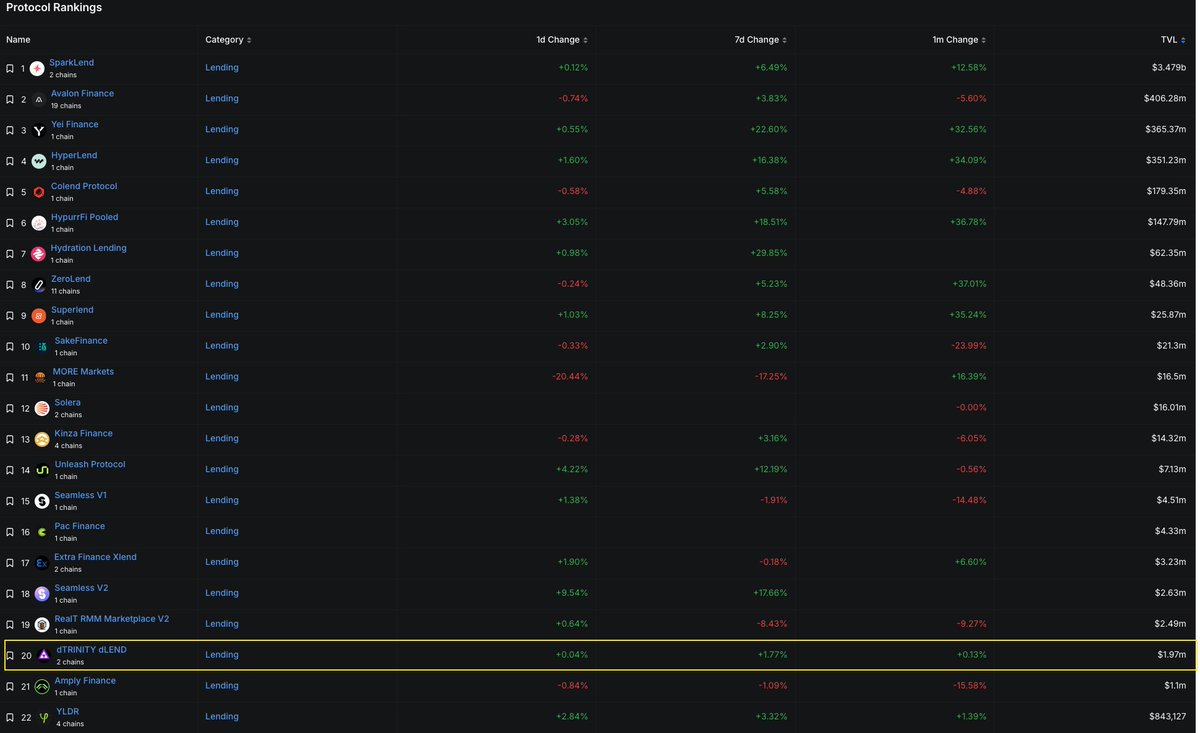Open the ZeroLend logo icon
This screenshot has width=1200, height=733.
(x=39, y=285)
